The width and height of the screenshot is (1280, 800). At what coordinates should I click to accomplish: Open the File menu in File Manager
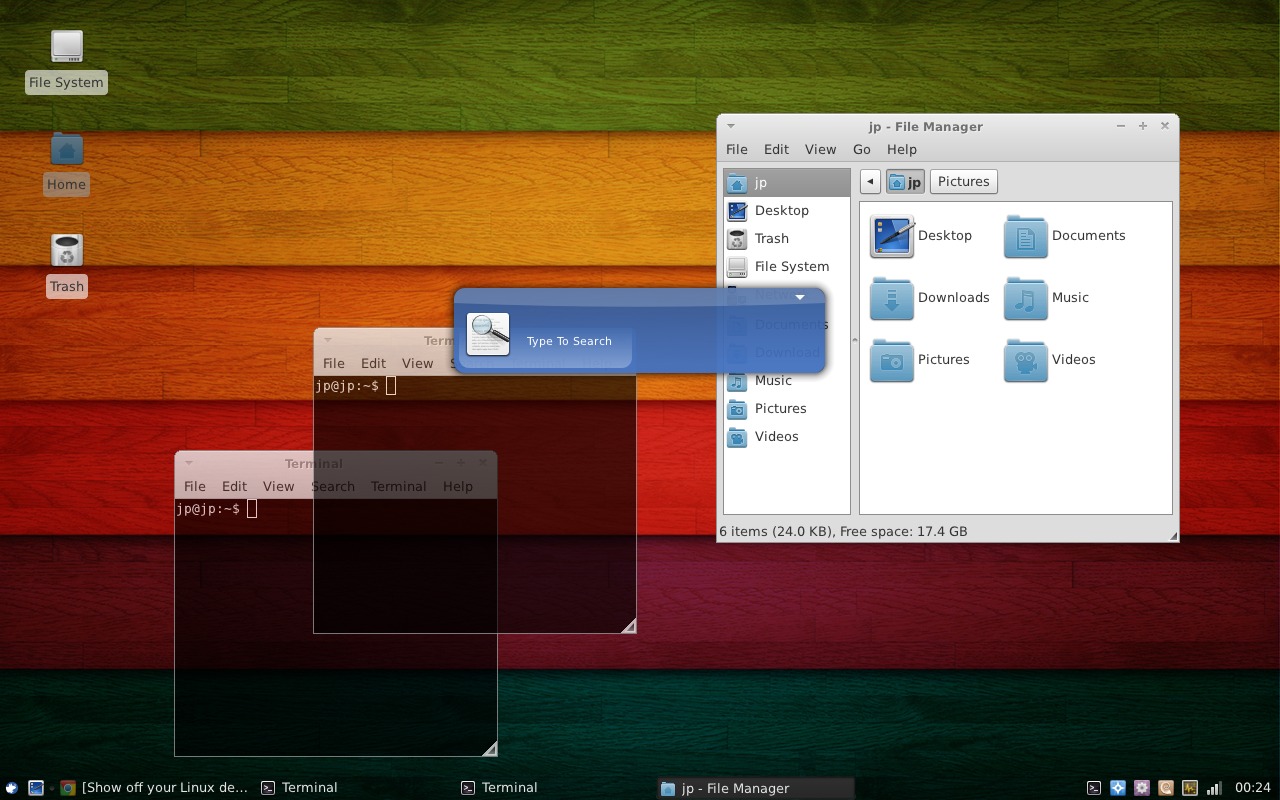coord(737,149)
